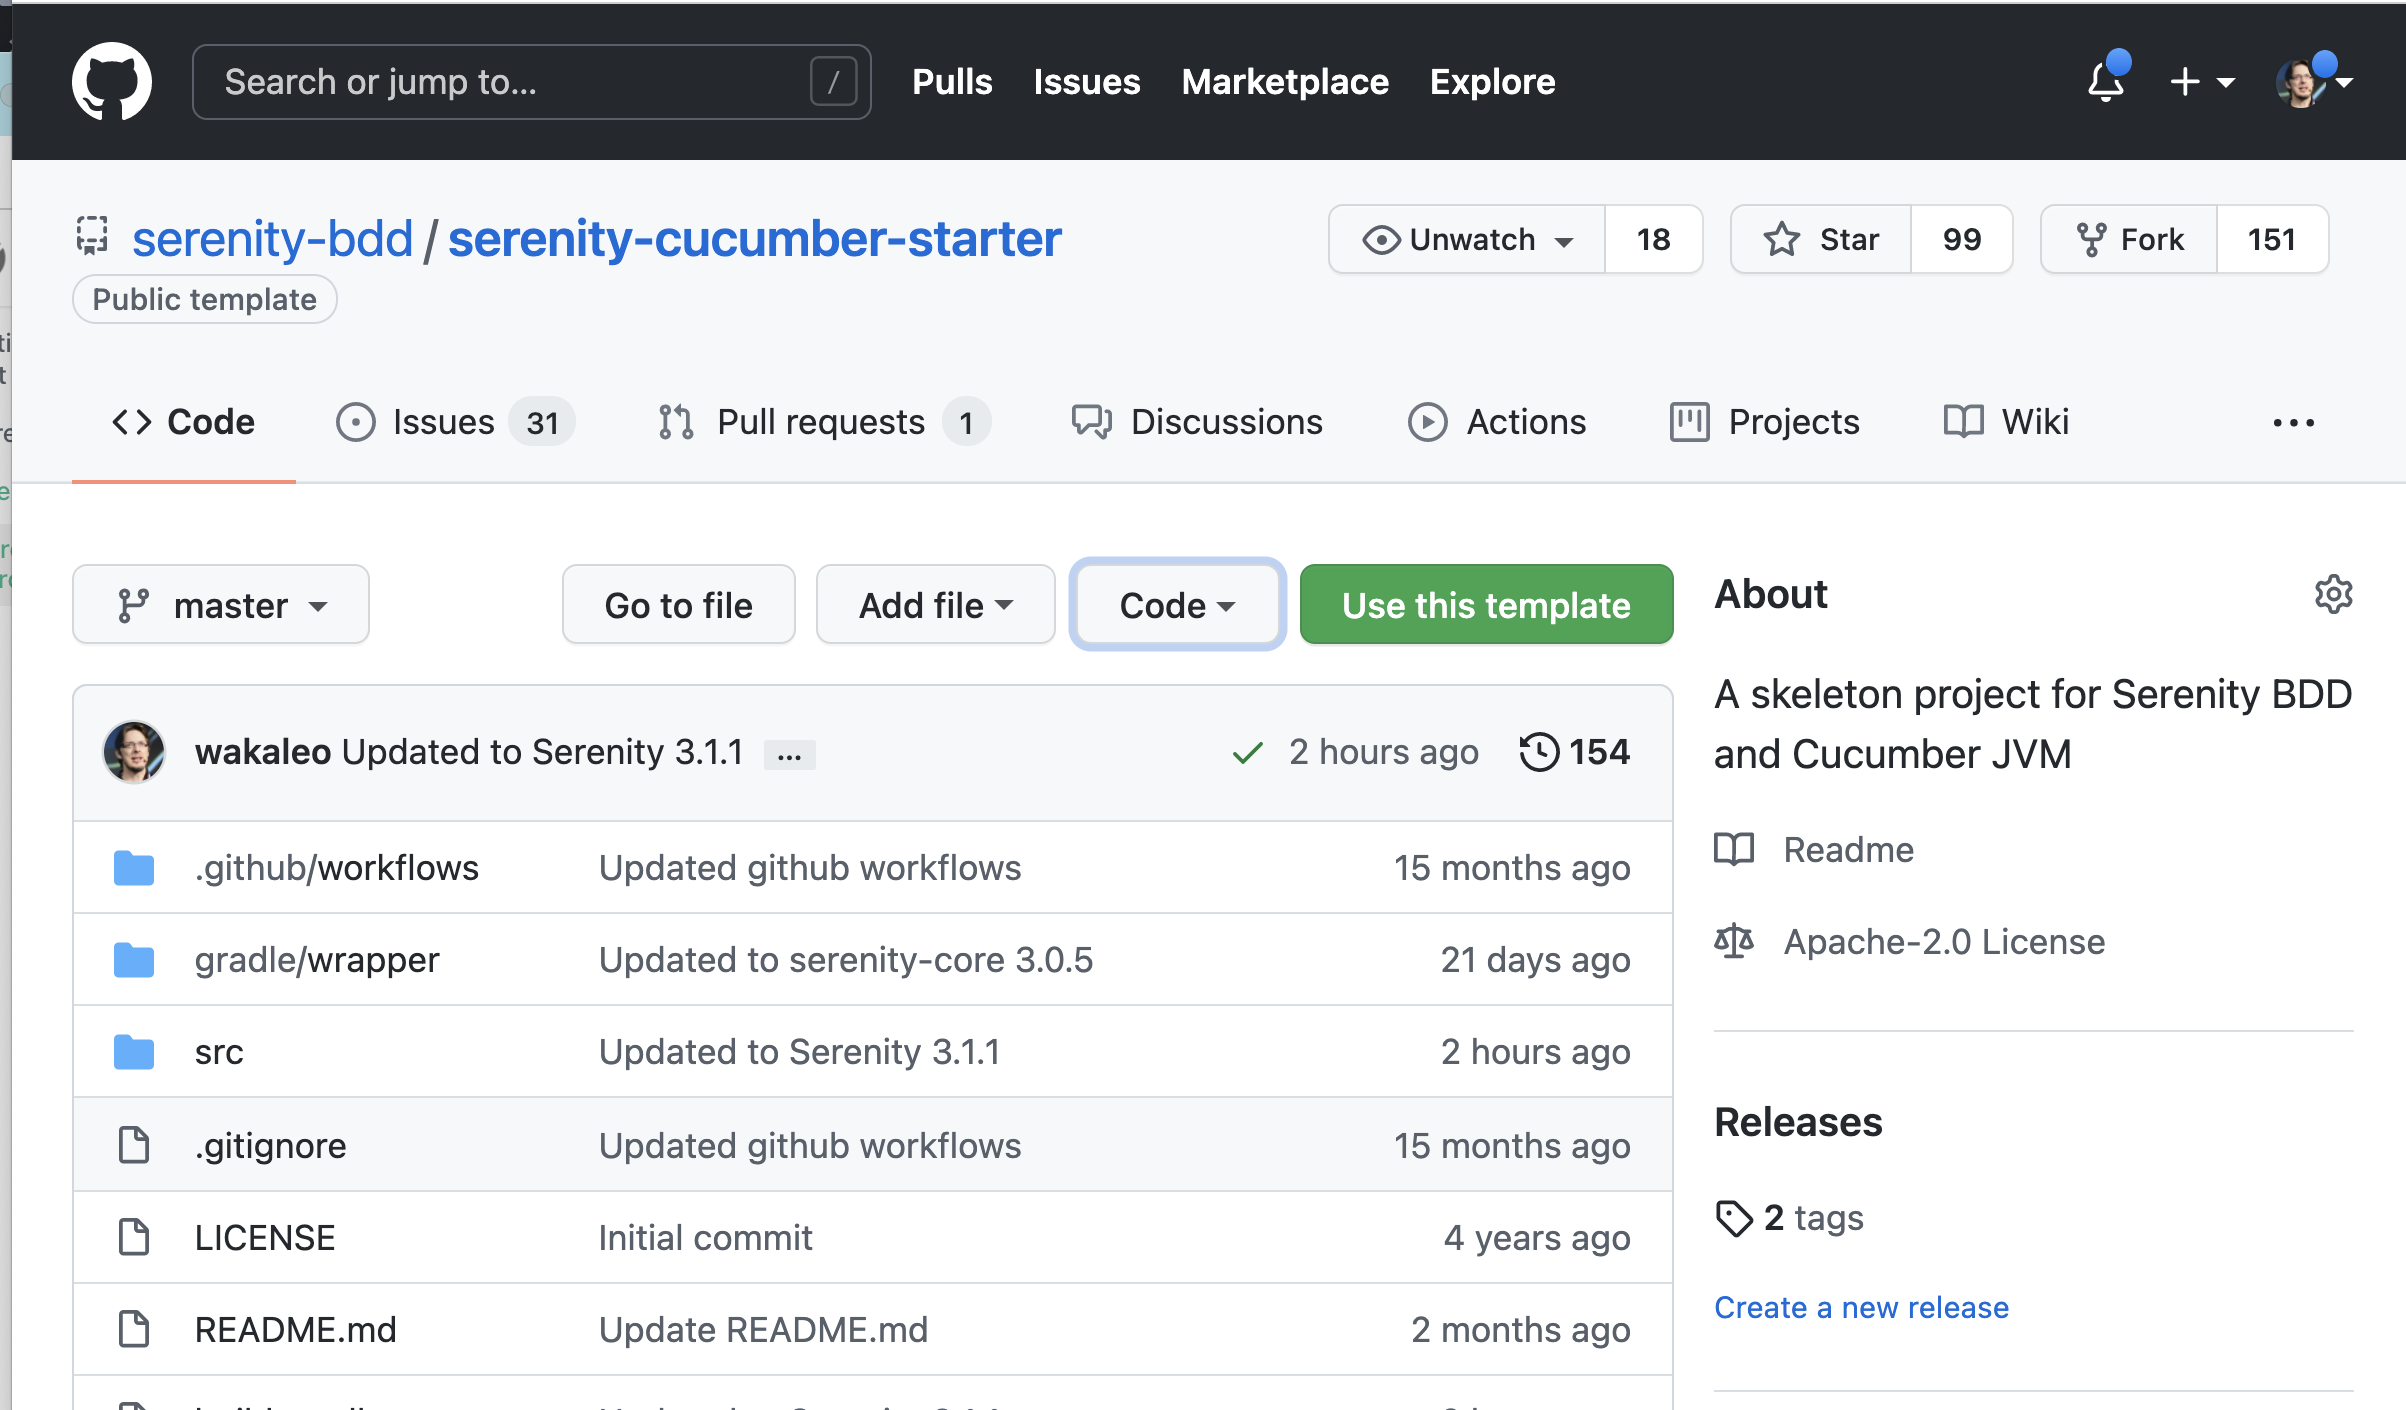Click the GitHub octocat logo

pyautogui.click(x=111, y=81)
